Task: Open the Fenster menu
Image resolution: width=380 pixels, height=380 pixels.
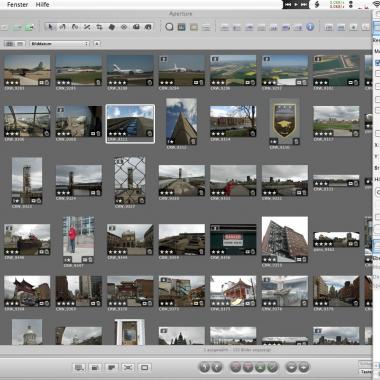Action: pyautogui.click(x=17, y=4)
